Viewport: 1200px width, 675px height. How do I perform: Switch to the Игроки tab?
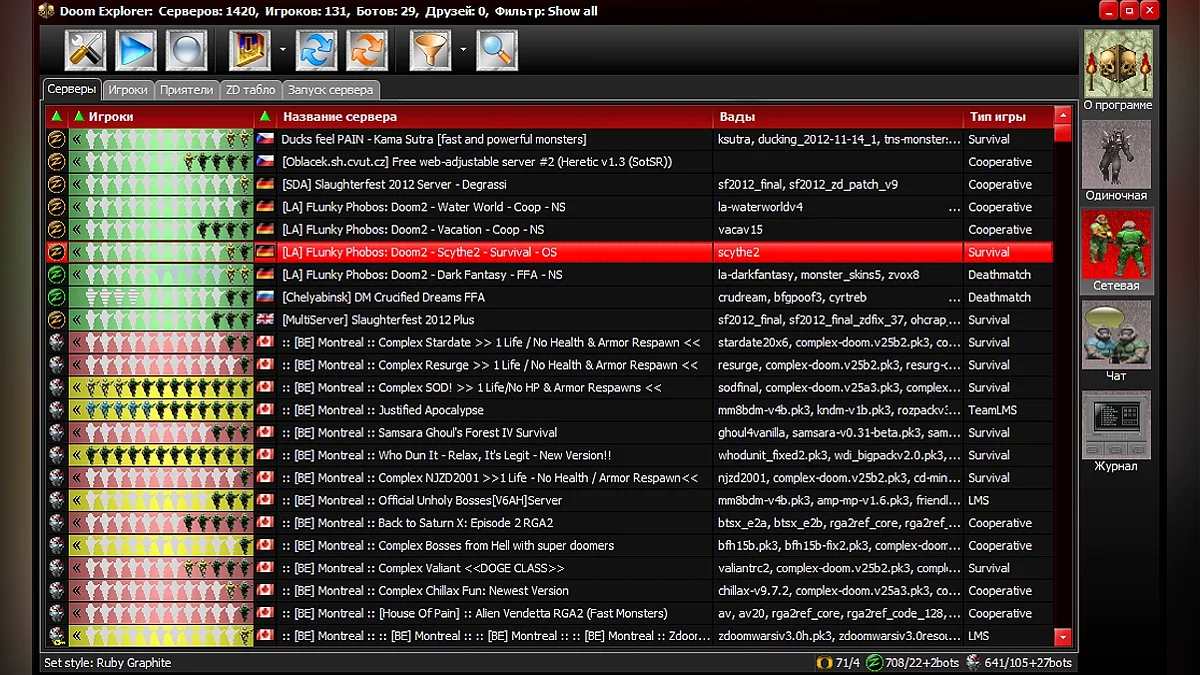[x=128, y=90]
